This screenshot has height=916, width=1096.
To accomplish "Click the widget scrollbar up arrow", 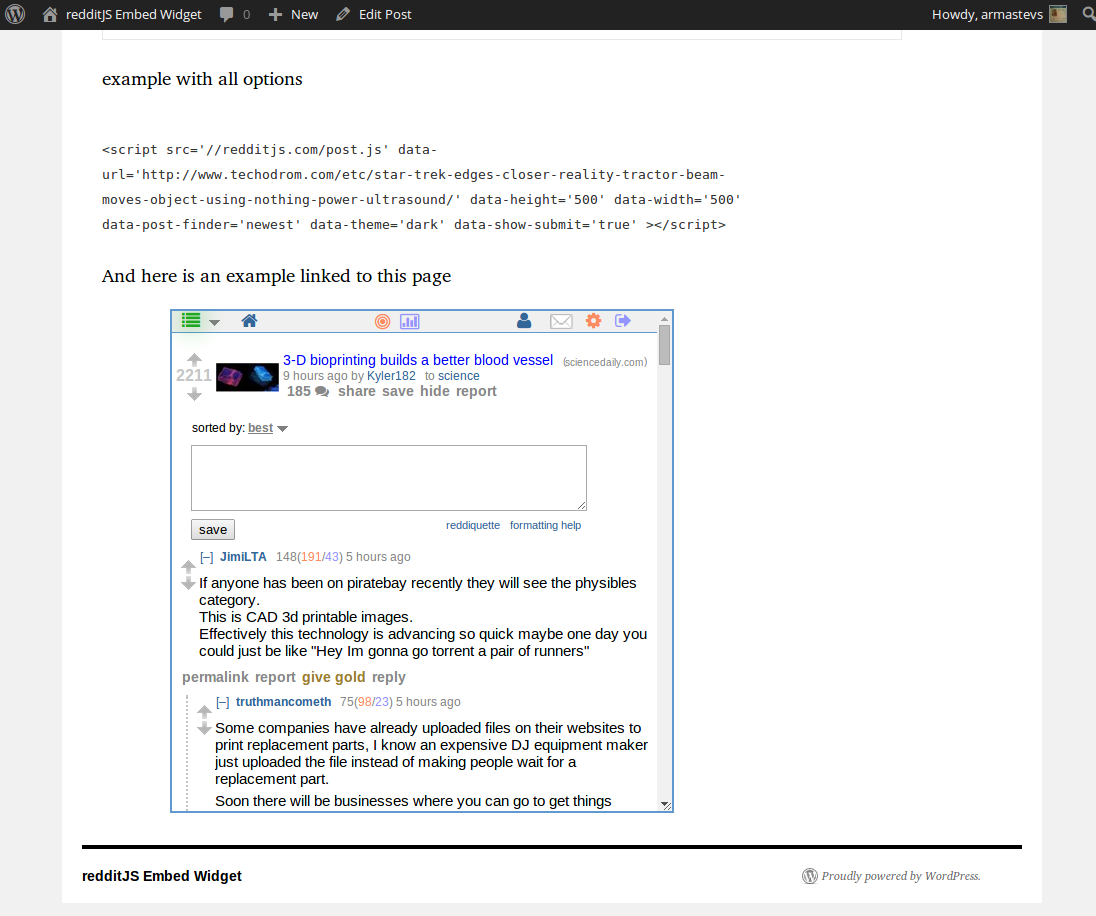I will pos(665,319).
